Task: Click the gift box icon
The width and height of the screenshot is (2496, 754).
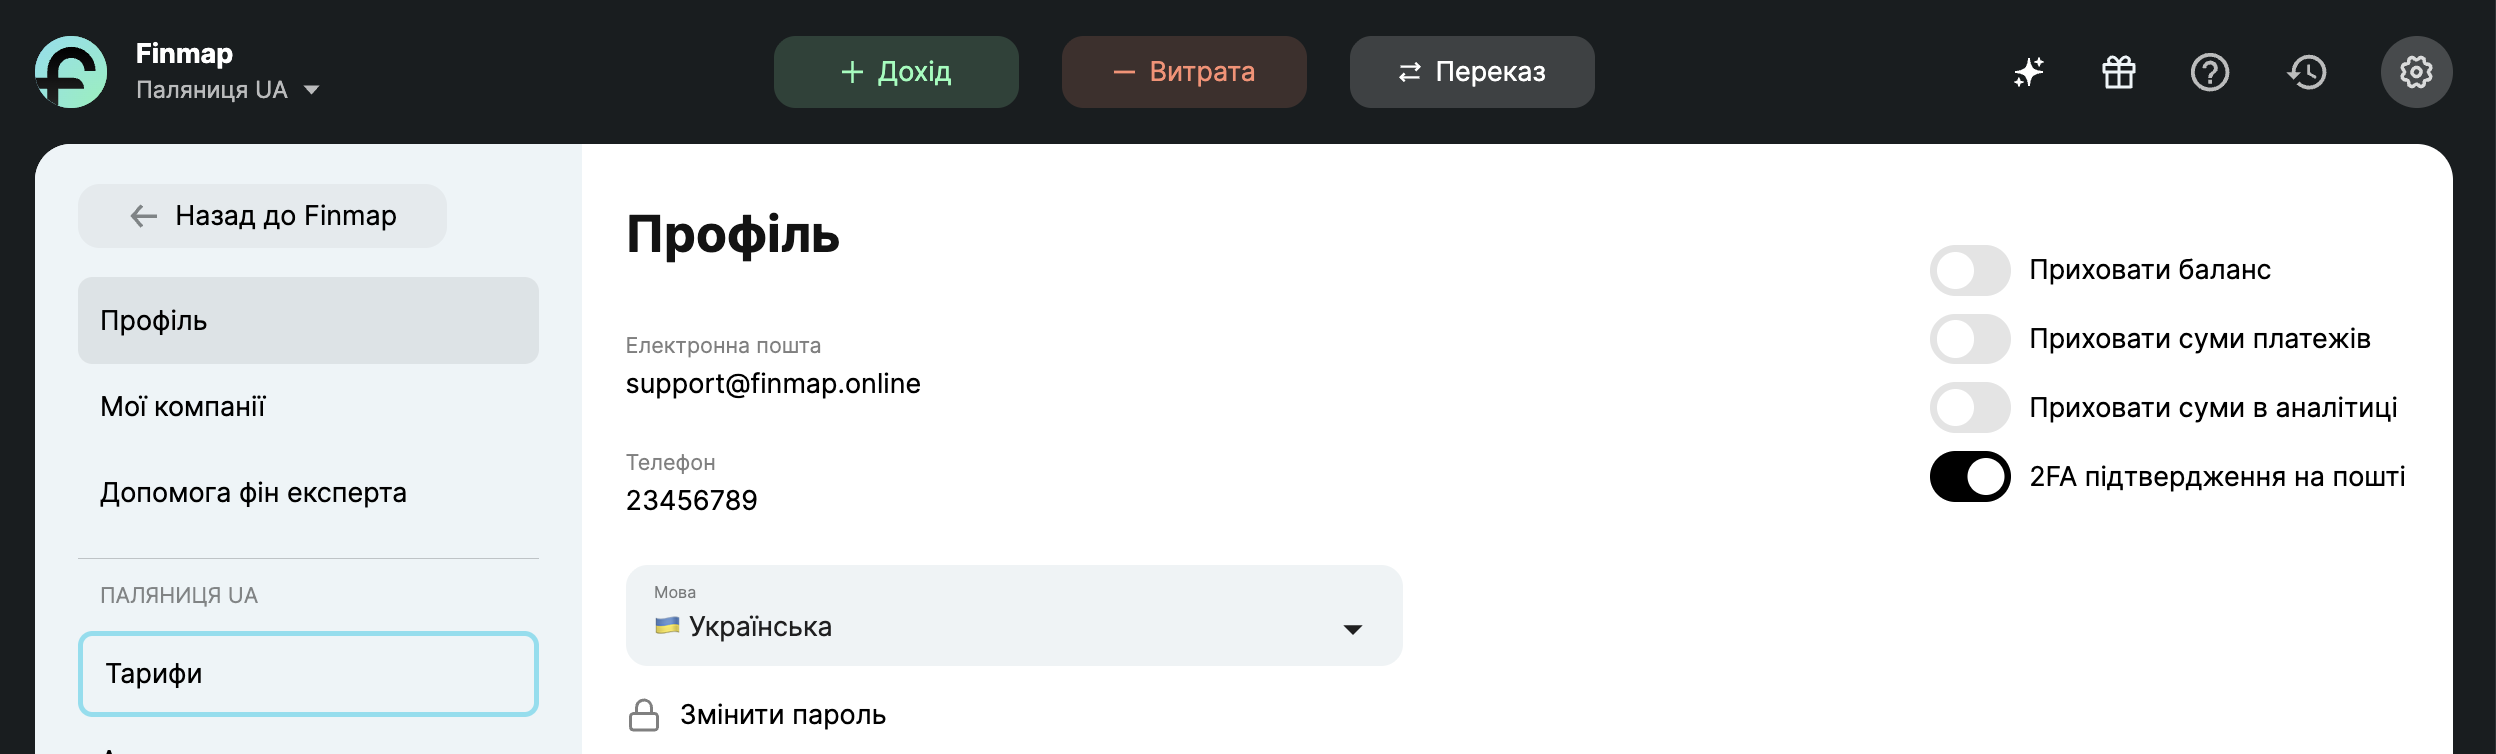Action: [x=2118, y=72]
